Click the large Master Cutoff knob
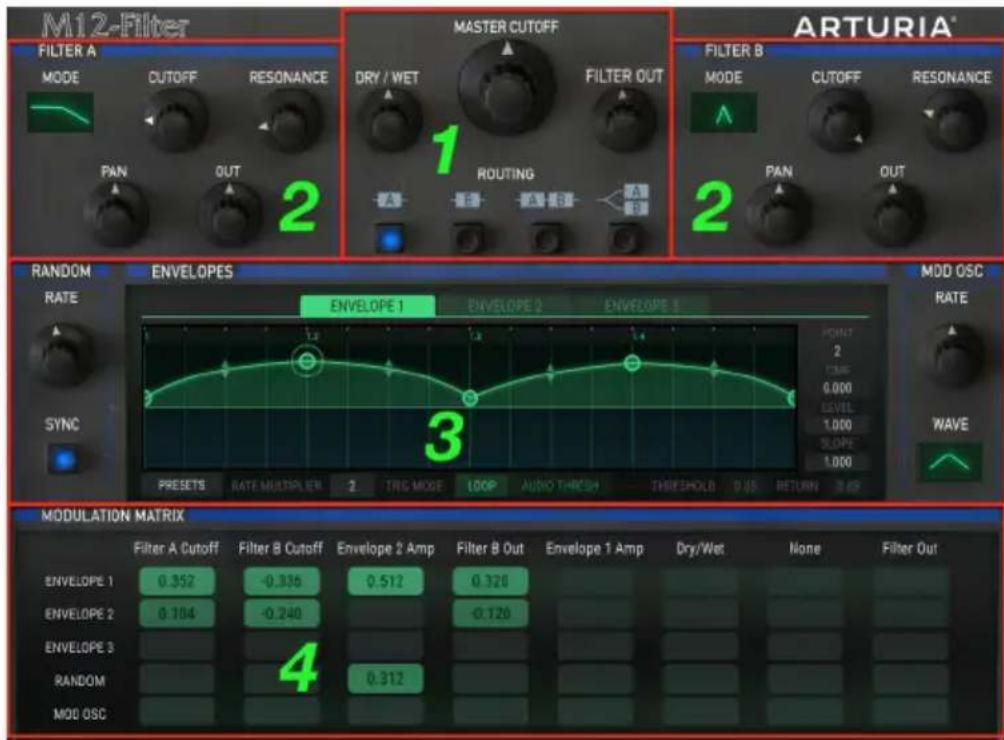 coord(506,86)
